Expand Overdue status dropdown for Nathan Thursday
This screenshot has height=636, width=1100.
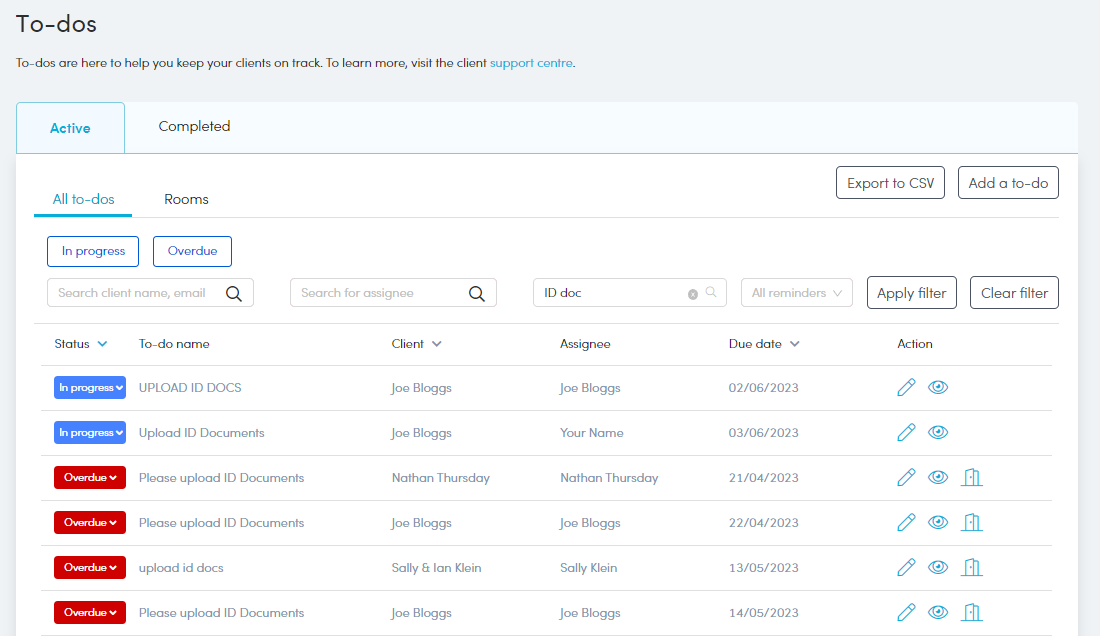tap(90, 478)
